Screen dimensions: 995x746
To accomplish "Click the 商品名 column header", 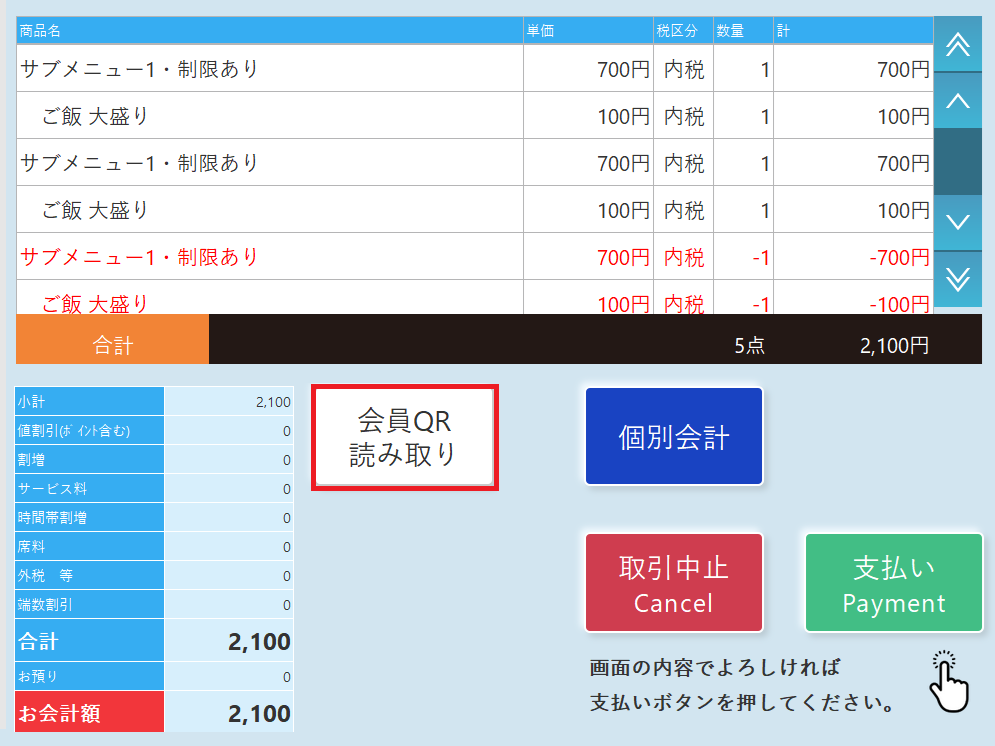I will (270, 30).
